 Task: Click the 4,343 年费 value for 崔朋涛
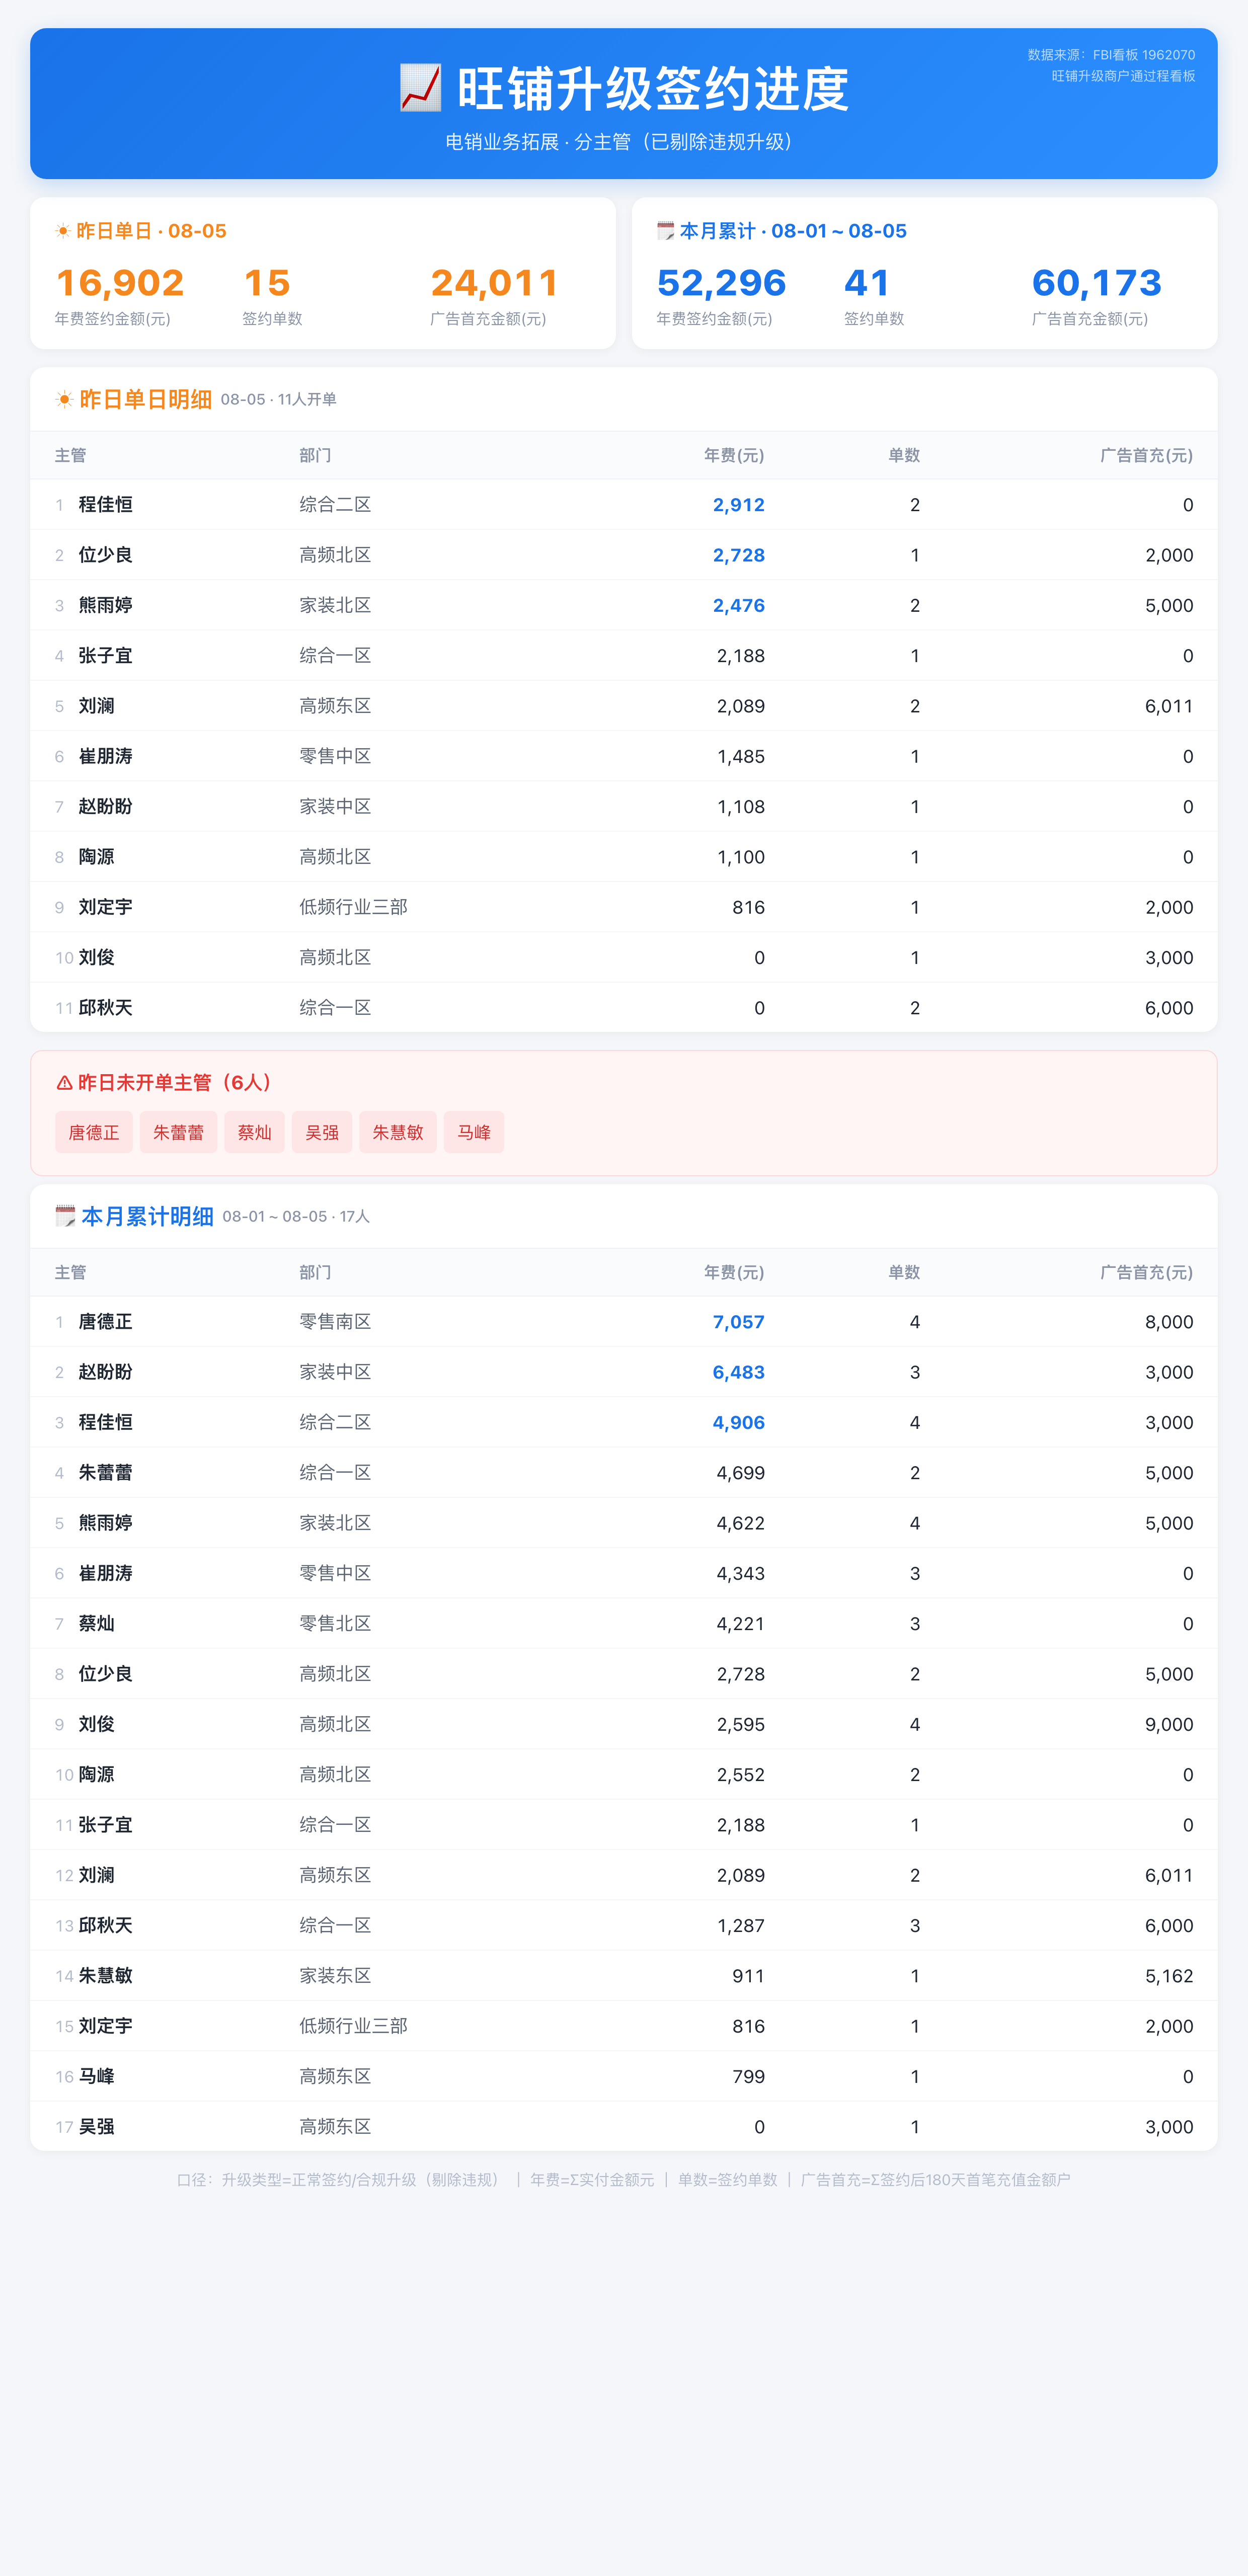click(741, 1574)
